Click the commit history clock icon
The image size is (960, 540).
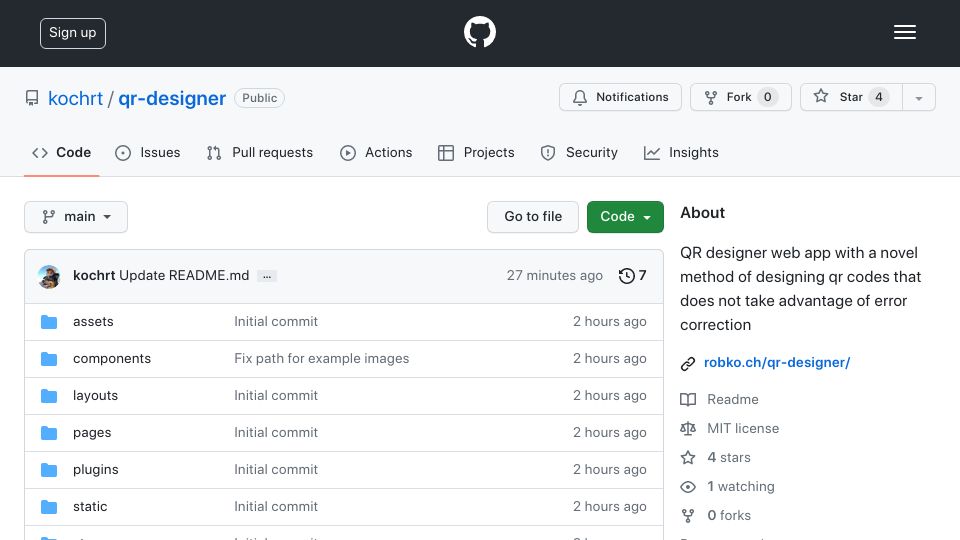(626, 276)
